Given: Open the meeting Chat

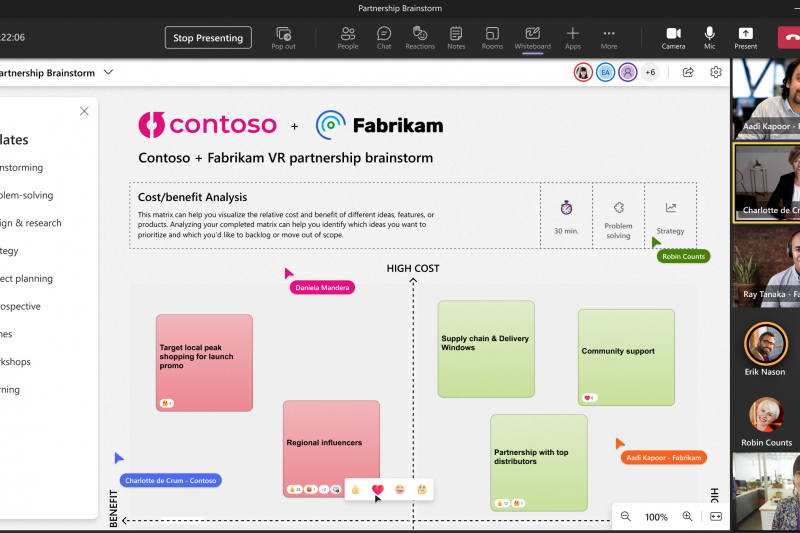Looking at the screenshot, I should click(384, 38).
